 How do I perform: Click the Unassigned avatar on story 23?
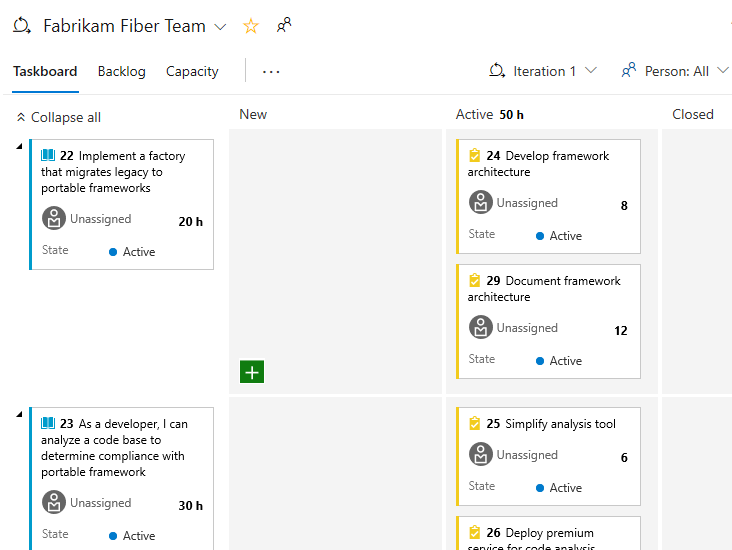[54, 503]
